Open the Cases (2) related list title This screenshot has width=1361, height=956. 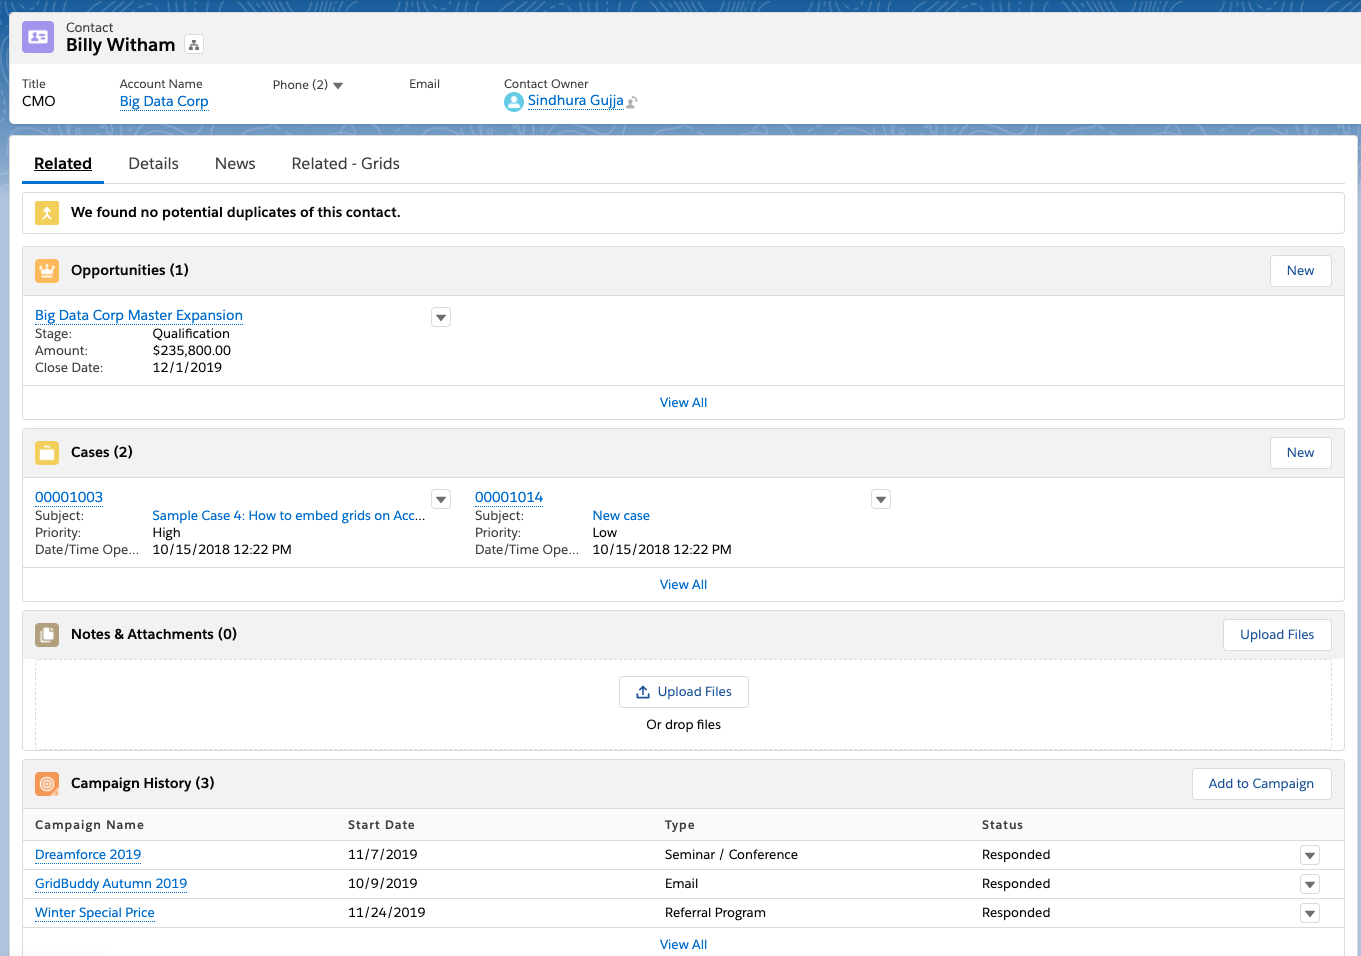102,452
